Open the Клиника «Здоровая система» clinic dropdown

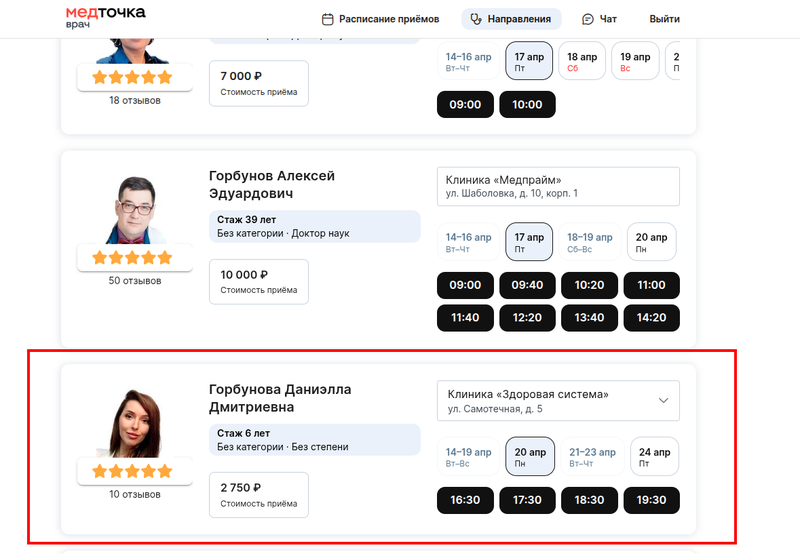click(558, 400)
